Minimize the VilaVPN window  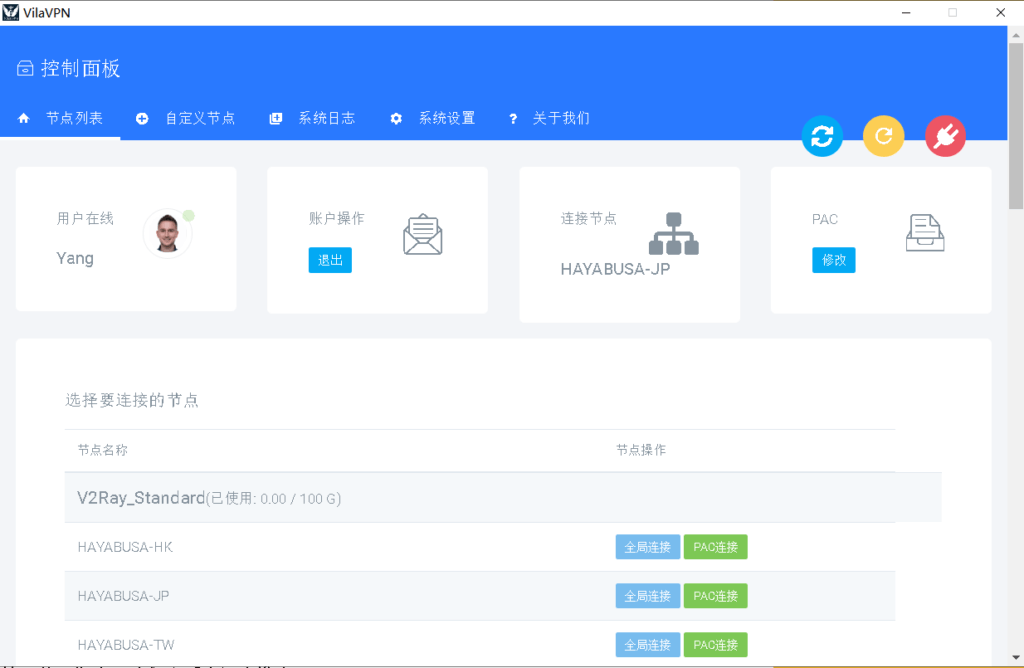[906, 12]
